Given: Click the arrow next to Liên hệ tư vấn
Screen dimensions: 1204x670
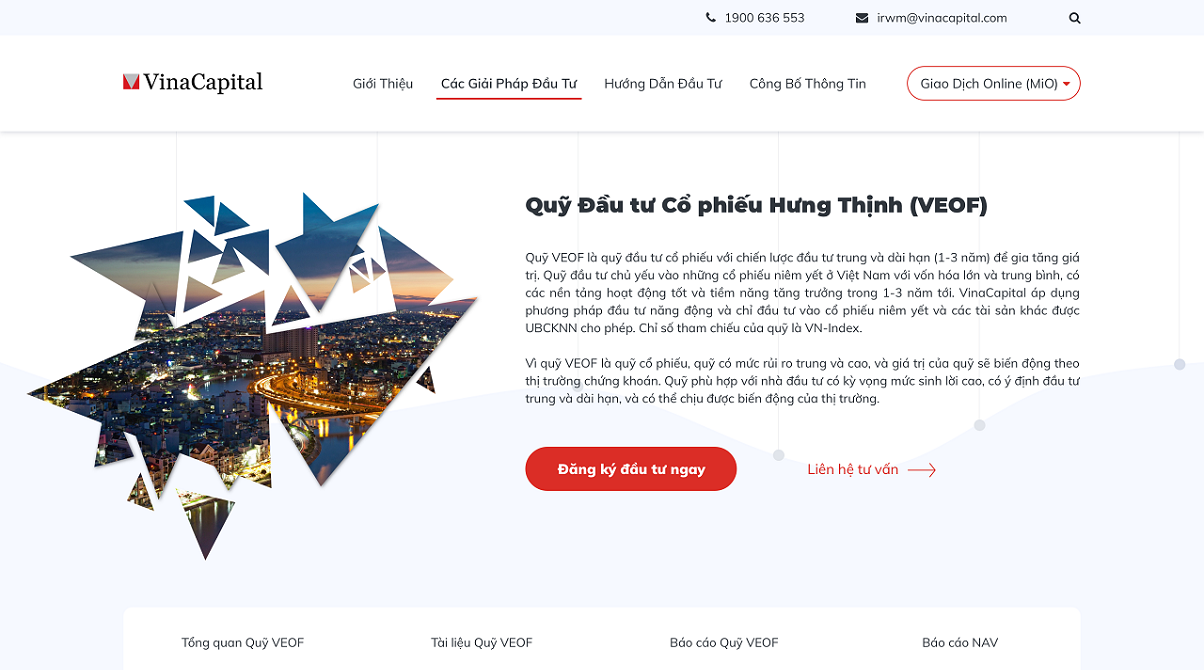Looking at the screenshot, I should (922, 470).
